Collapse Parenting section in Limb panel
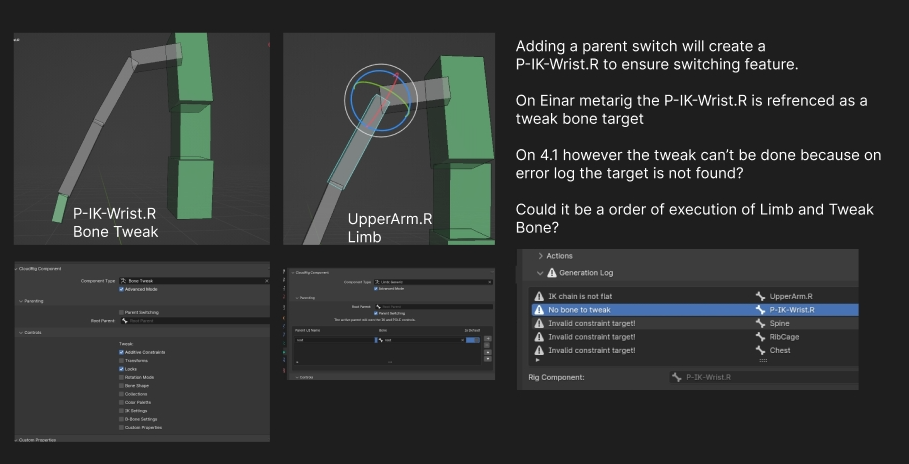The image size is (909, 464). (x=297, y=298)
